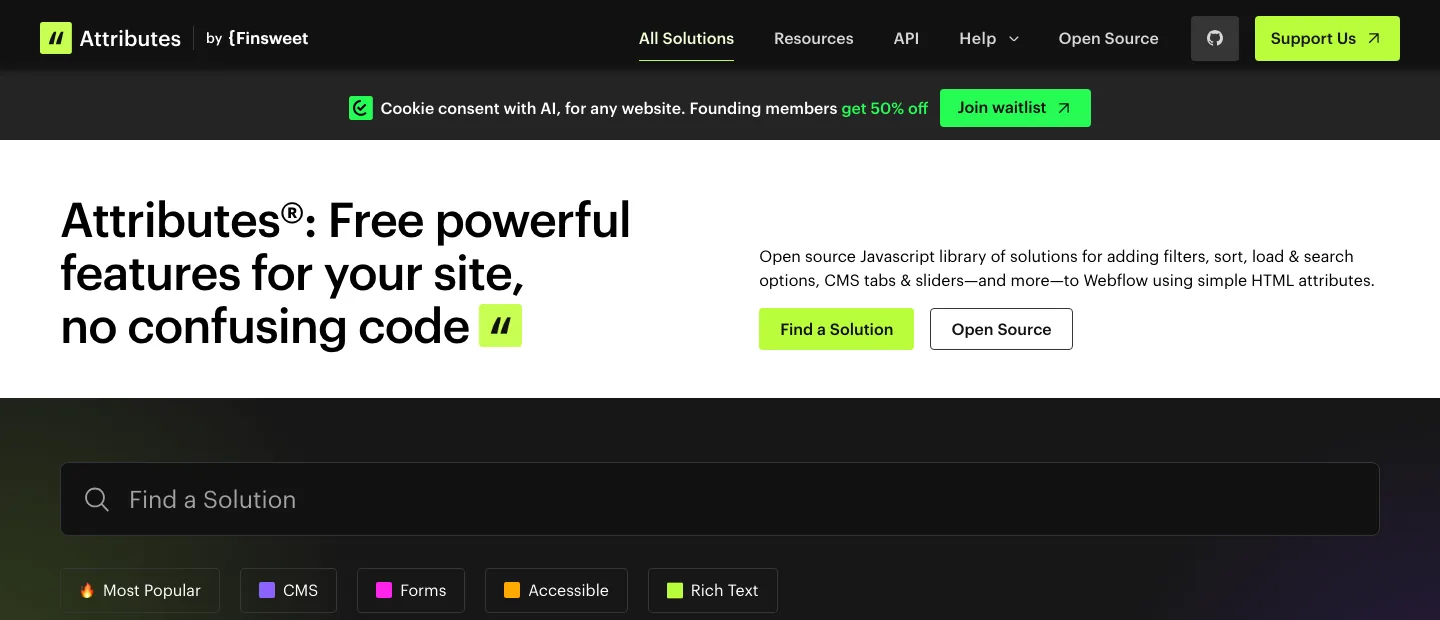This screenshot has width=1440, height=620.
Task: Click the Support Us button
Action: [1327, 38]
